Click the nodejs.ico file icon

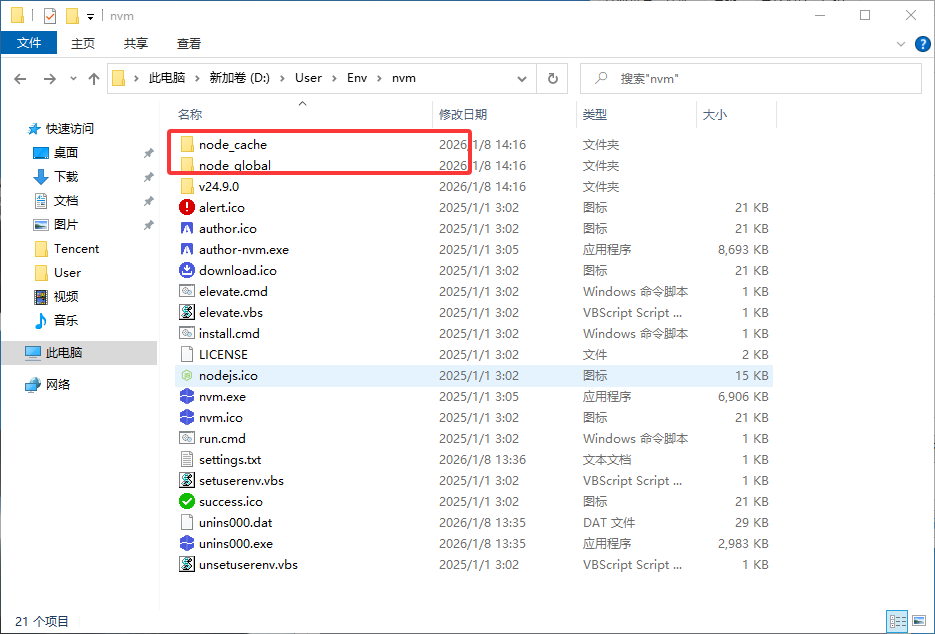186,376
